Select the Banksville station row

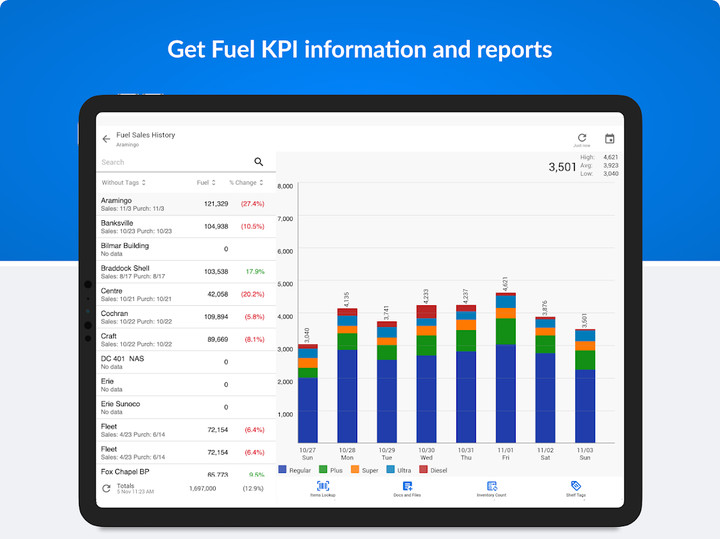(186, 226)
